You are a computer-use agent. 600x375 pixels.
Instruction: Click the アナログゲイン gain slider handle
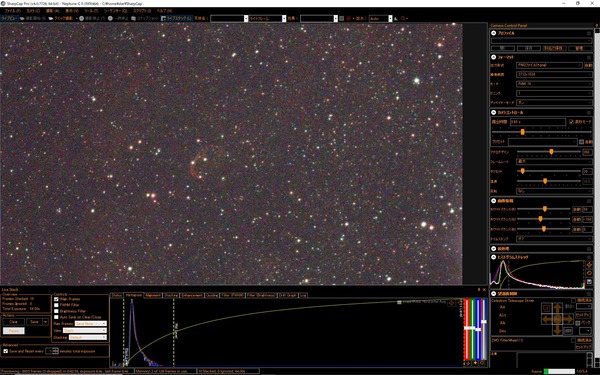pos(551,152)
